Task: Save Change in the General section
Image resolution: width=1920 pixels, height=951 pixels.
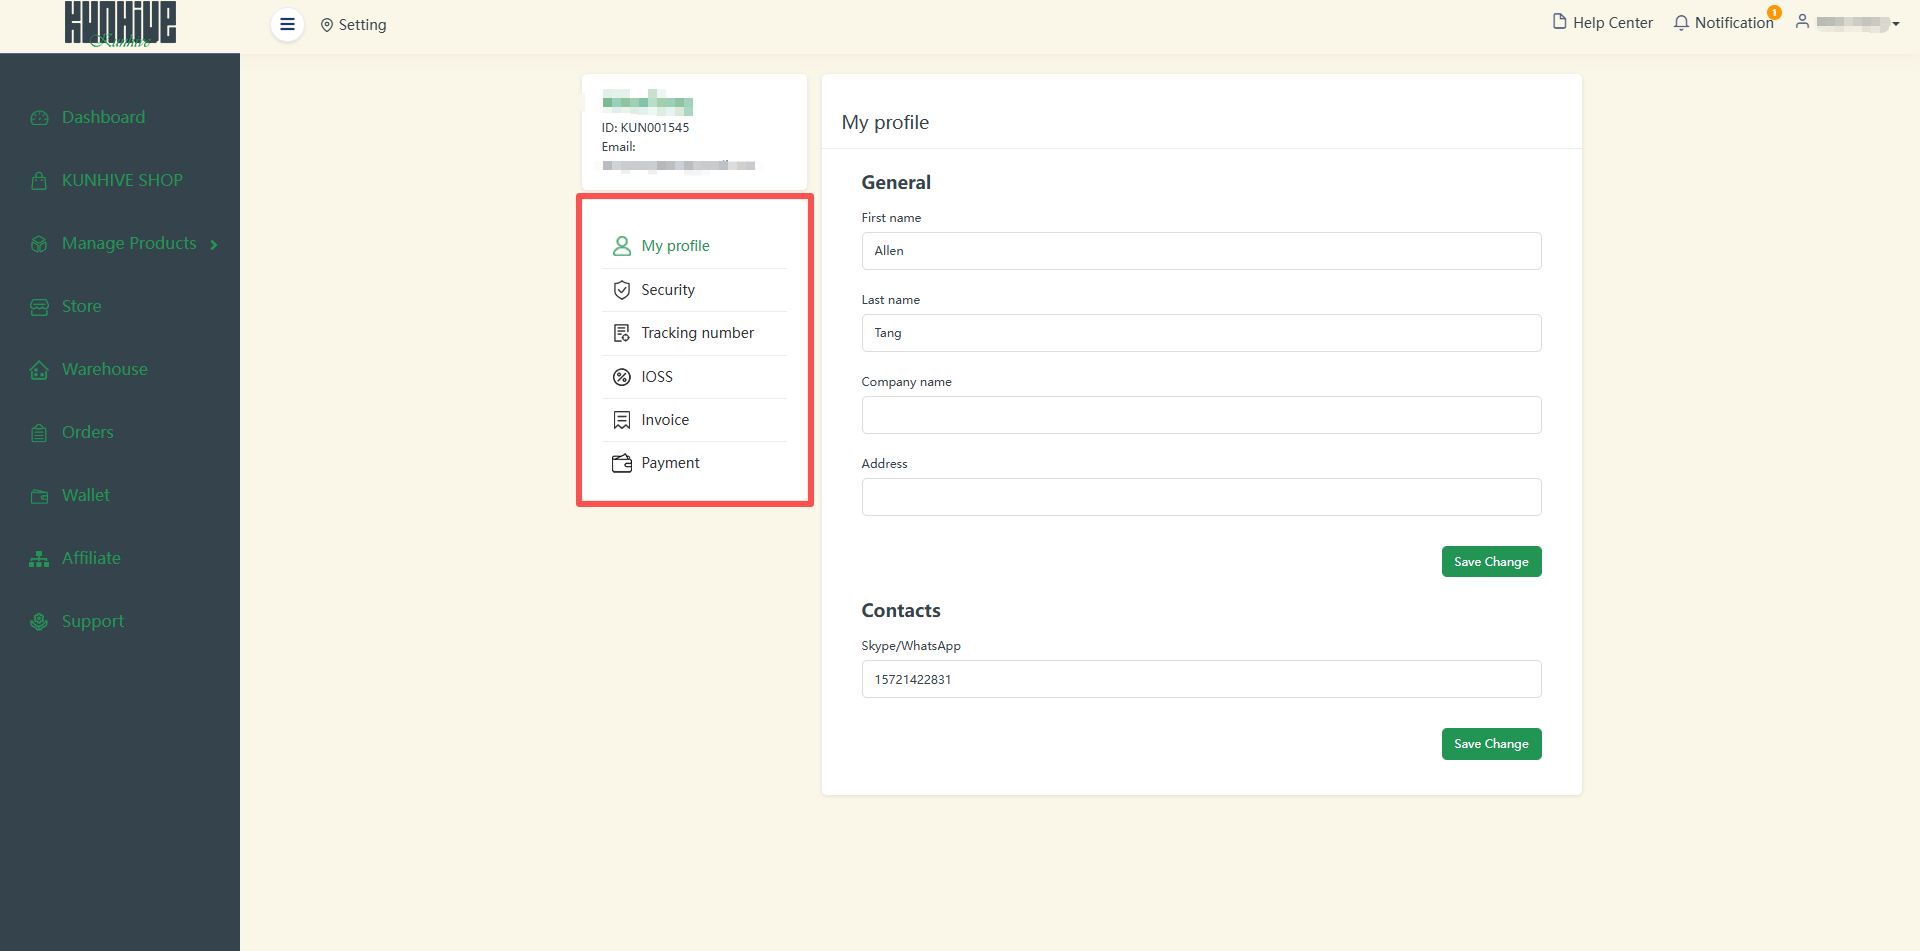Action: point(1490,562)
